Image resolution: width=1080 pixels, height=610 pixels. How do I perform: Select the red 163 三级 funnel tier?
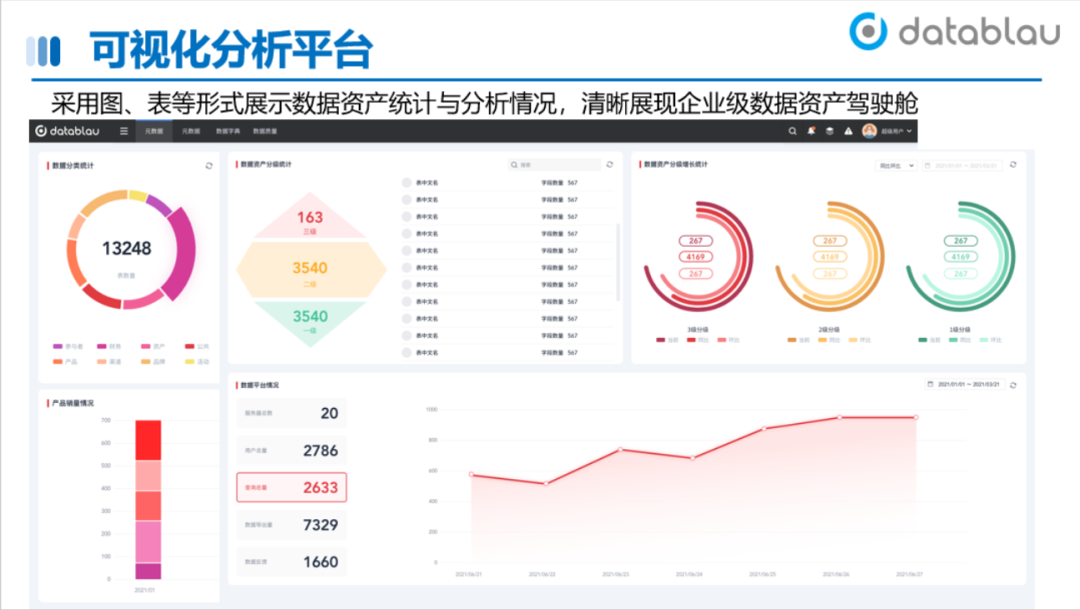click(310, 218)
